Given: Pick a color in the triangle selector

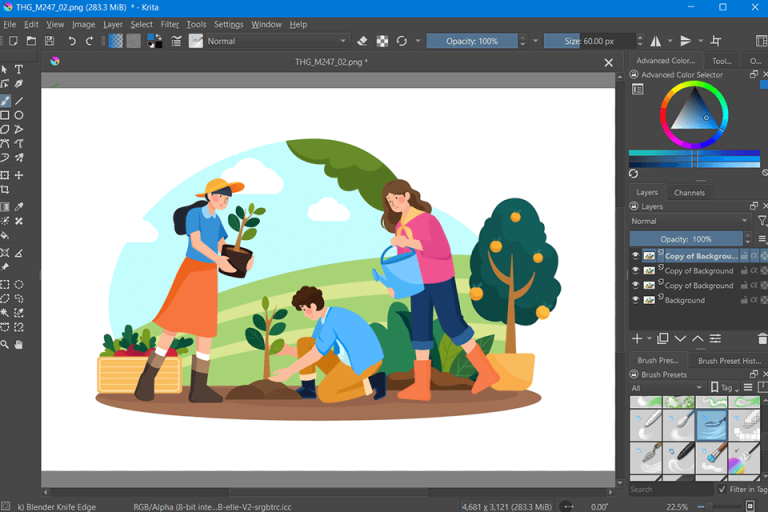Looking at the screenshot, I should 694,111.
